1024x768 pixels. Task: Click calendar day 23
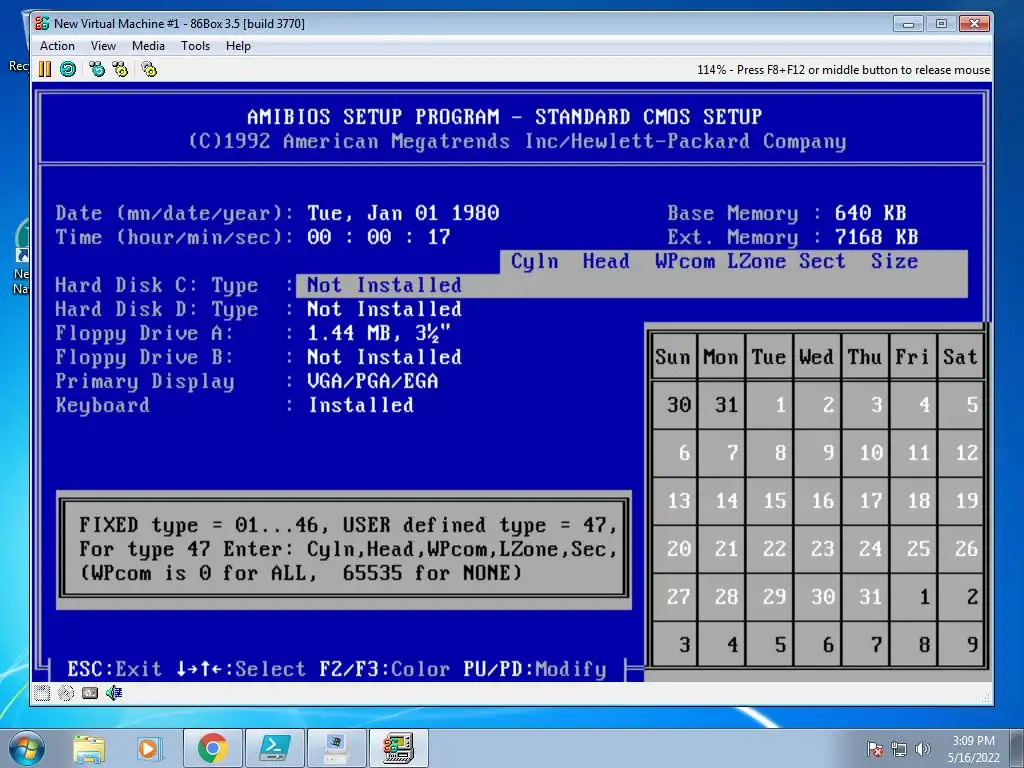point(822,549)
